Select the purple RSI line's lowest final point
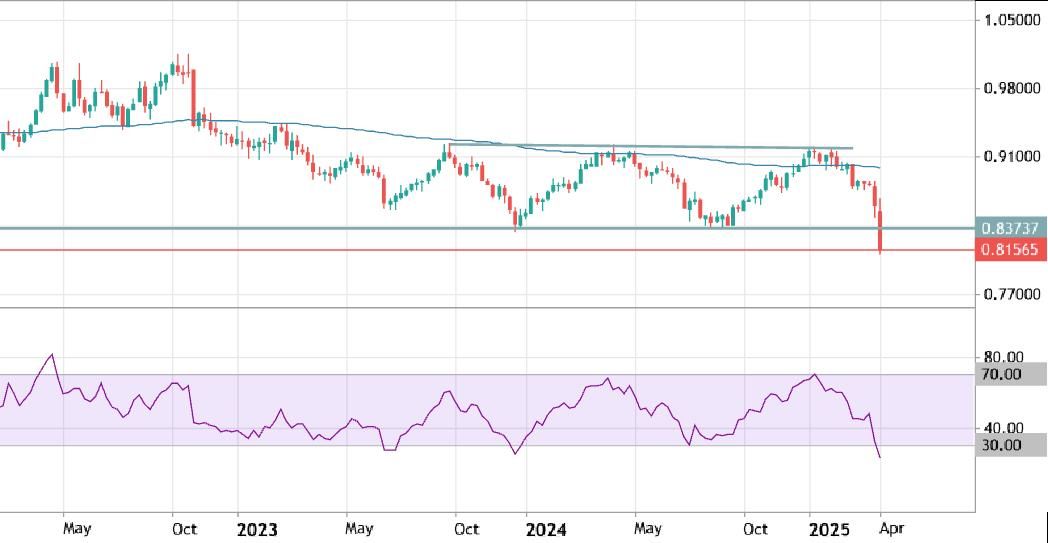This screenshot has height=543, width=1048. click(880, 458)
